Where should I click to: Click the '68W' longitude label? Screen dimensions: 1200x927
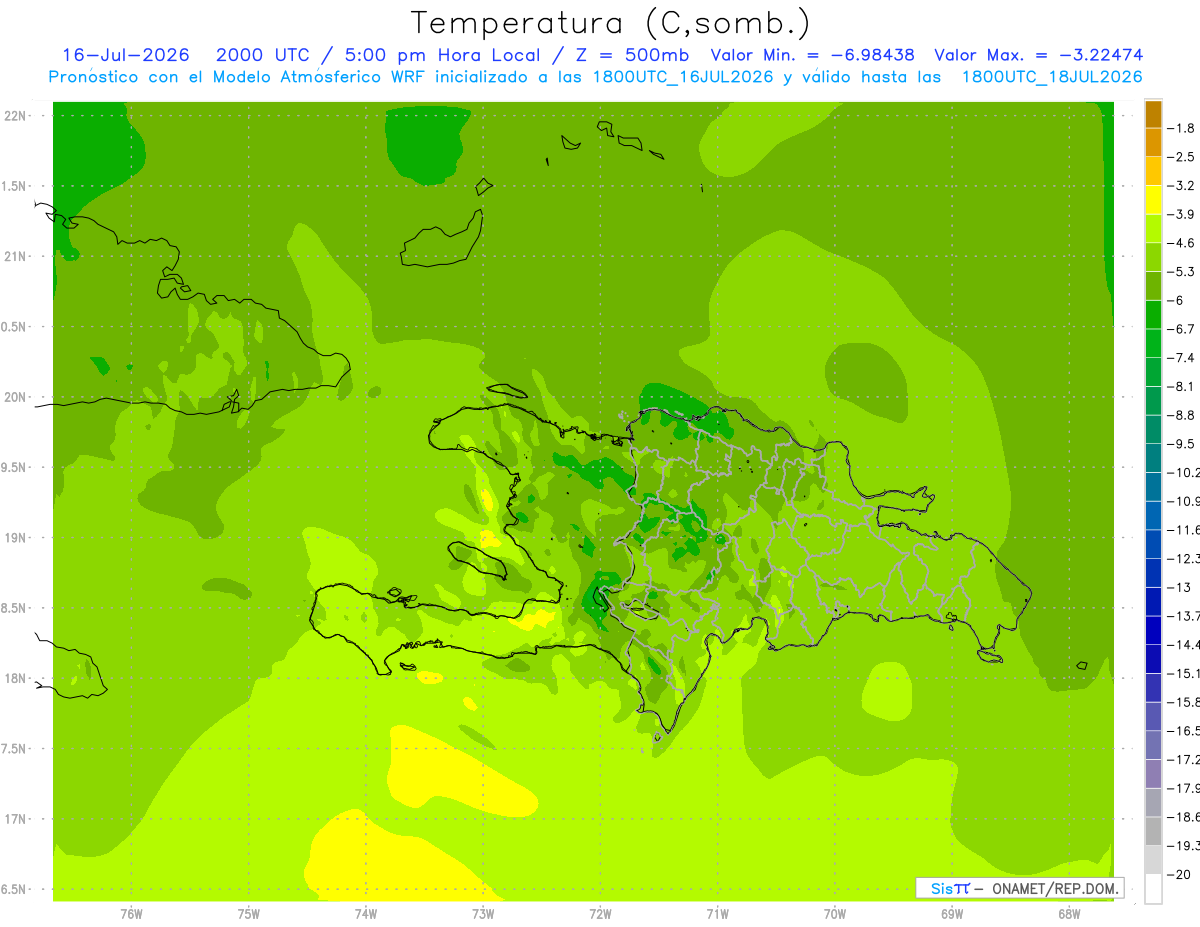click(1069, 914)
